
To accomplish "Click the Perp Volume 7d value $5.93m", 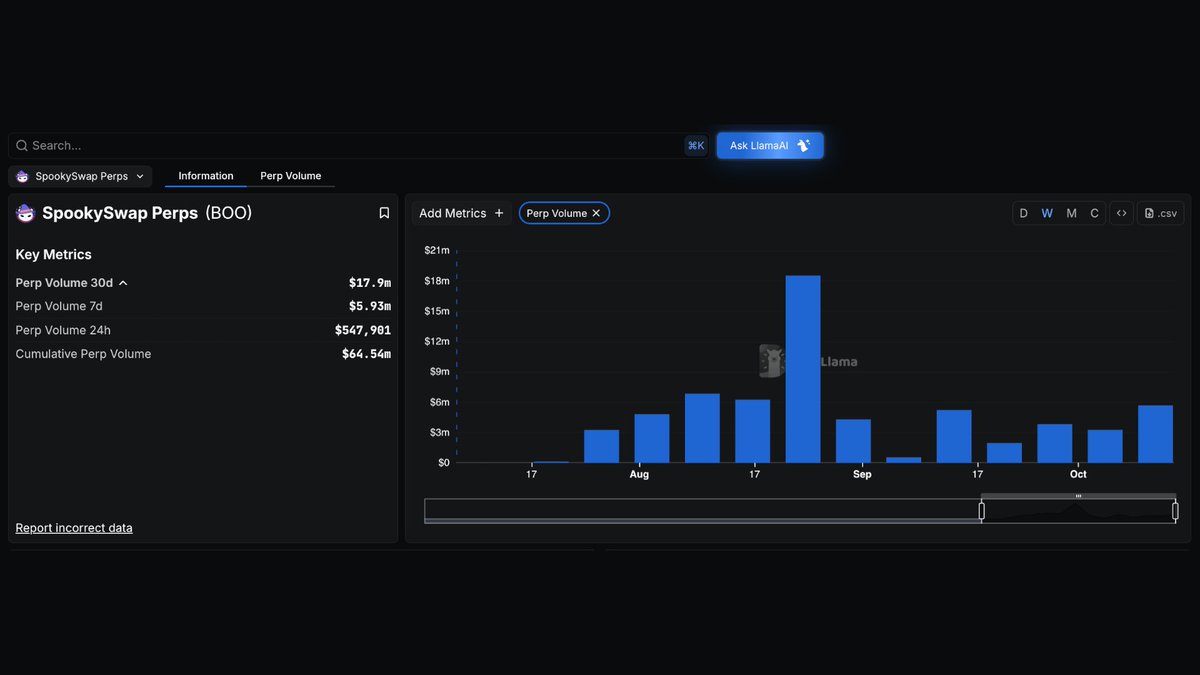I will pyautogui.click(x=370, y=306).
